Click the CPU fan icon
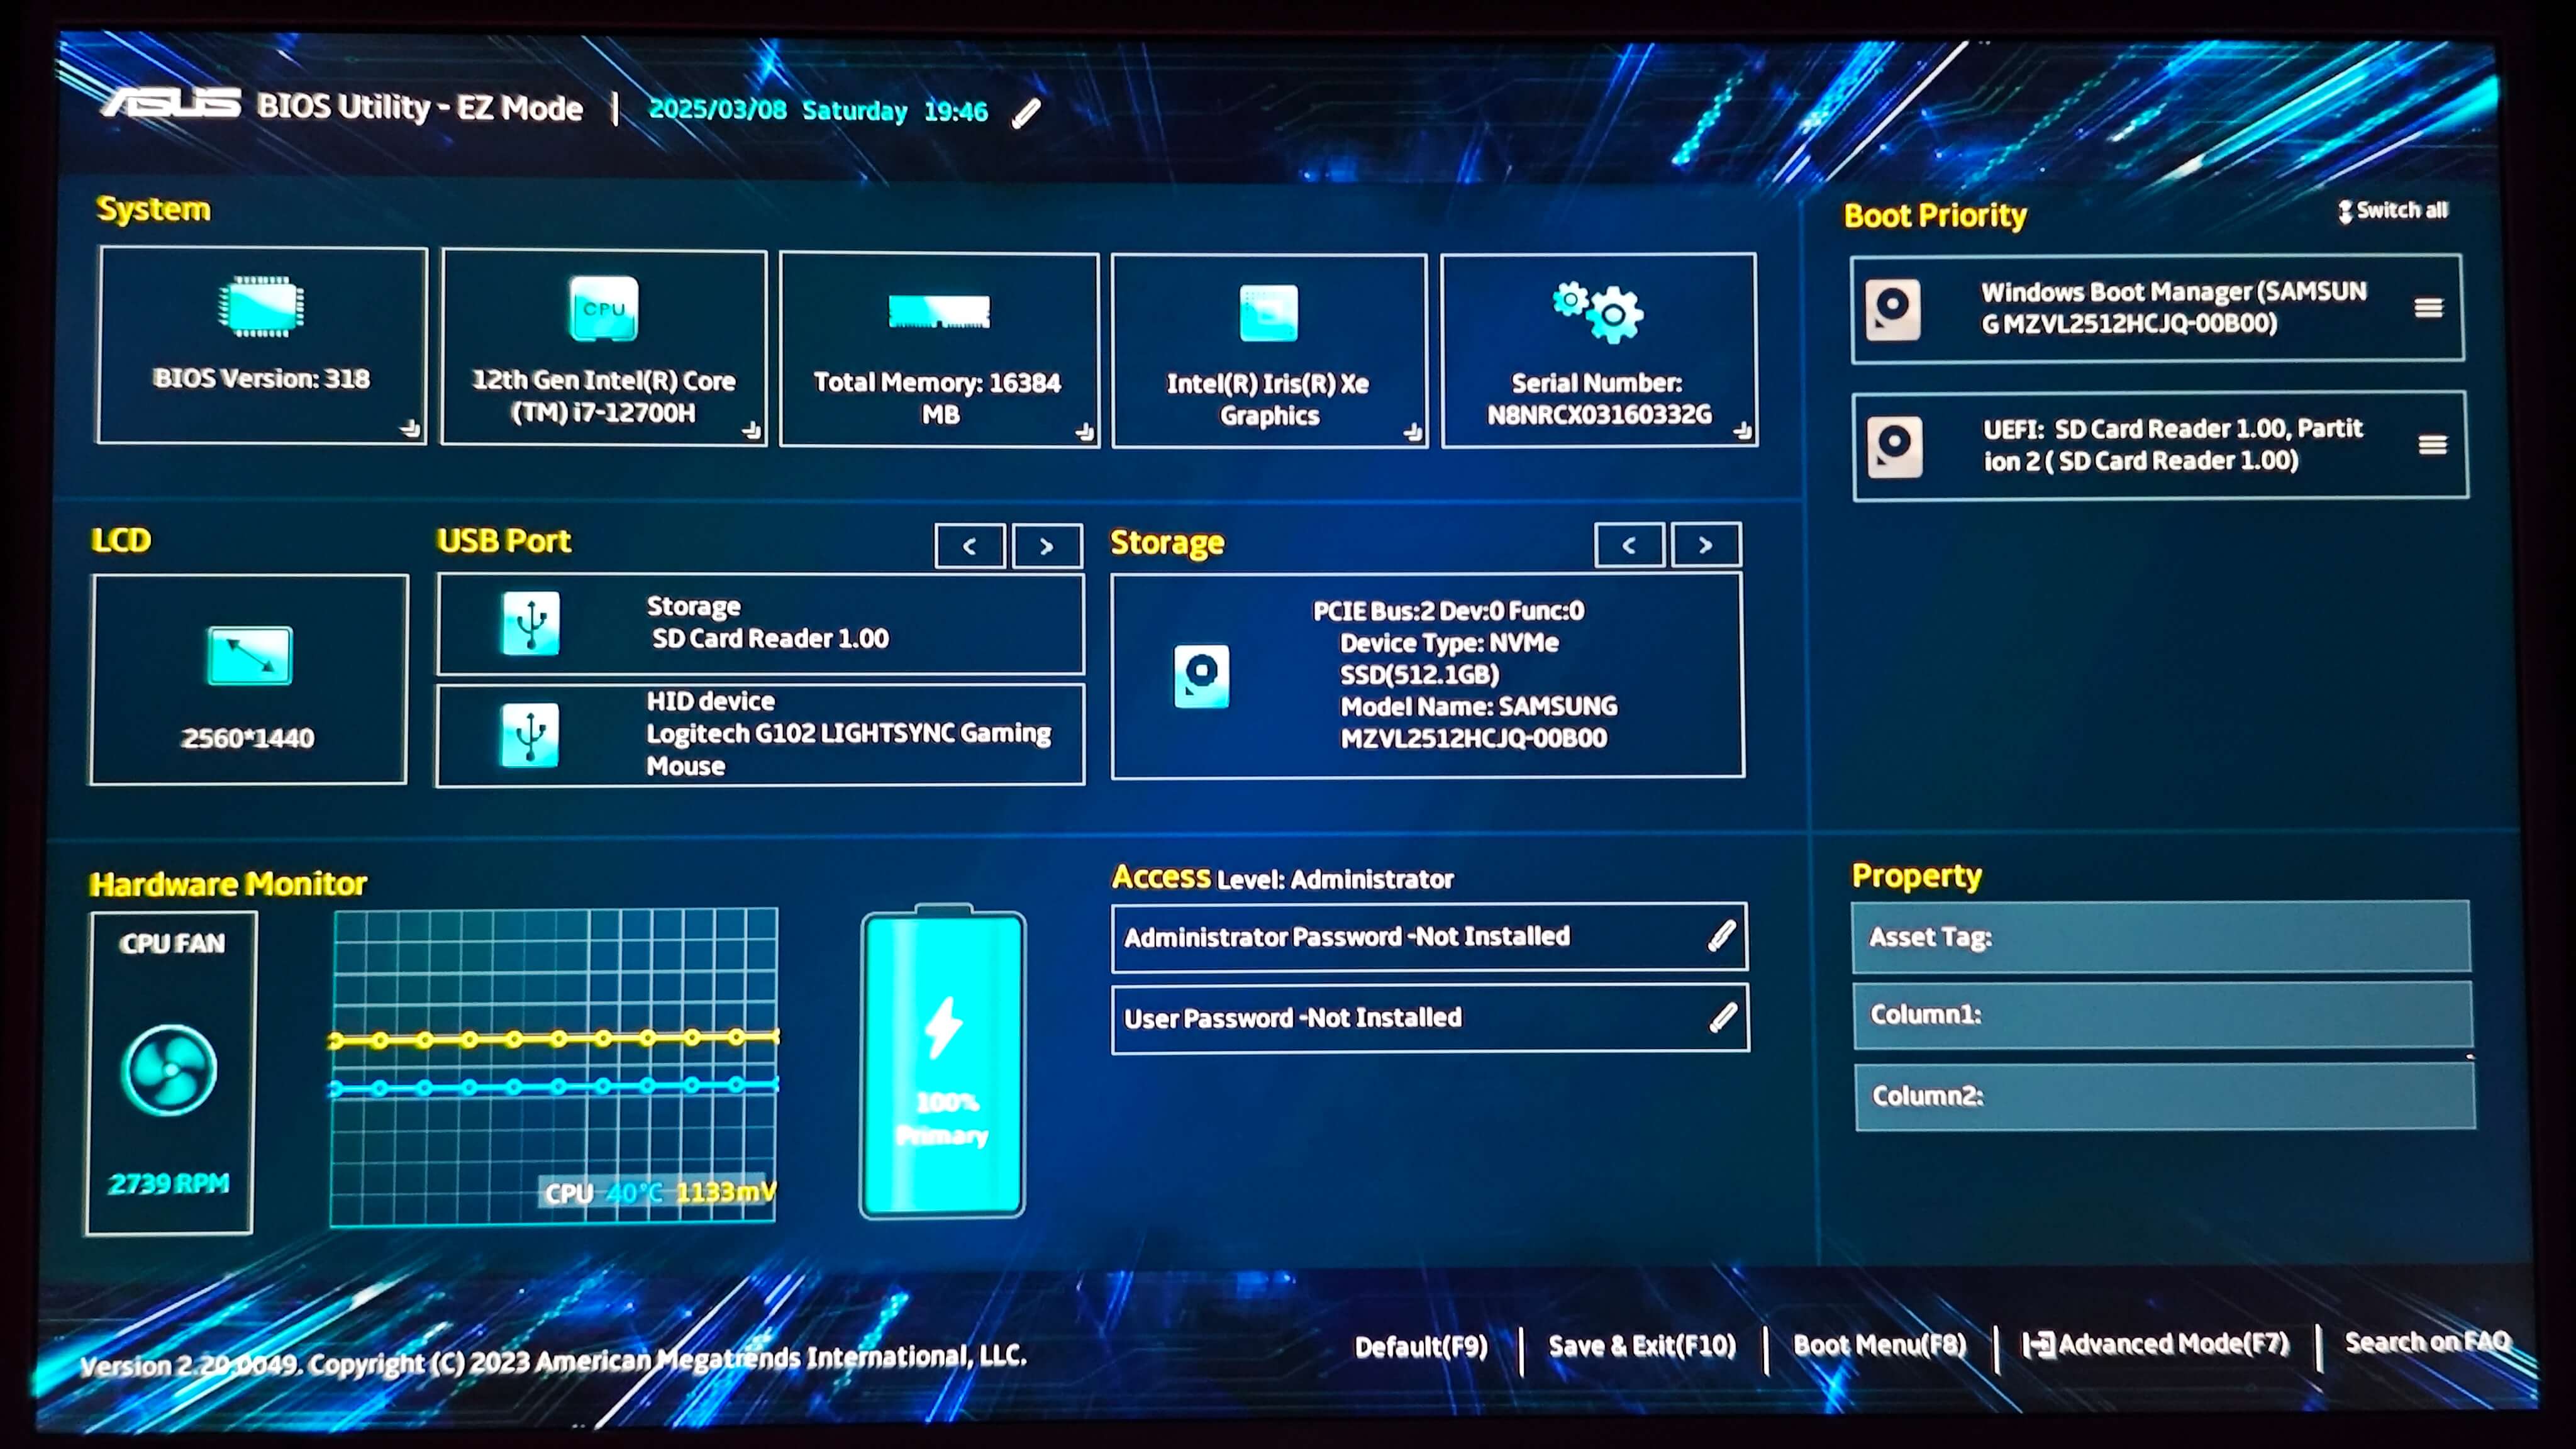 [x=169, y=1070]
